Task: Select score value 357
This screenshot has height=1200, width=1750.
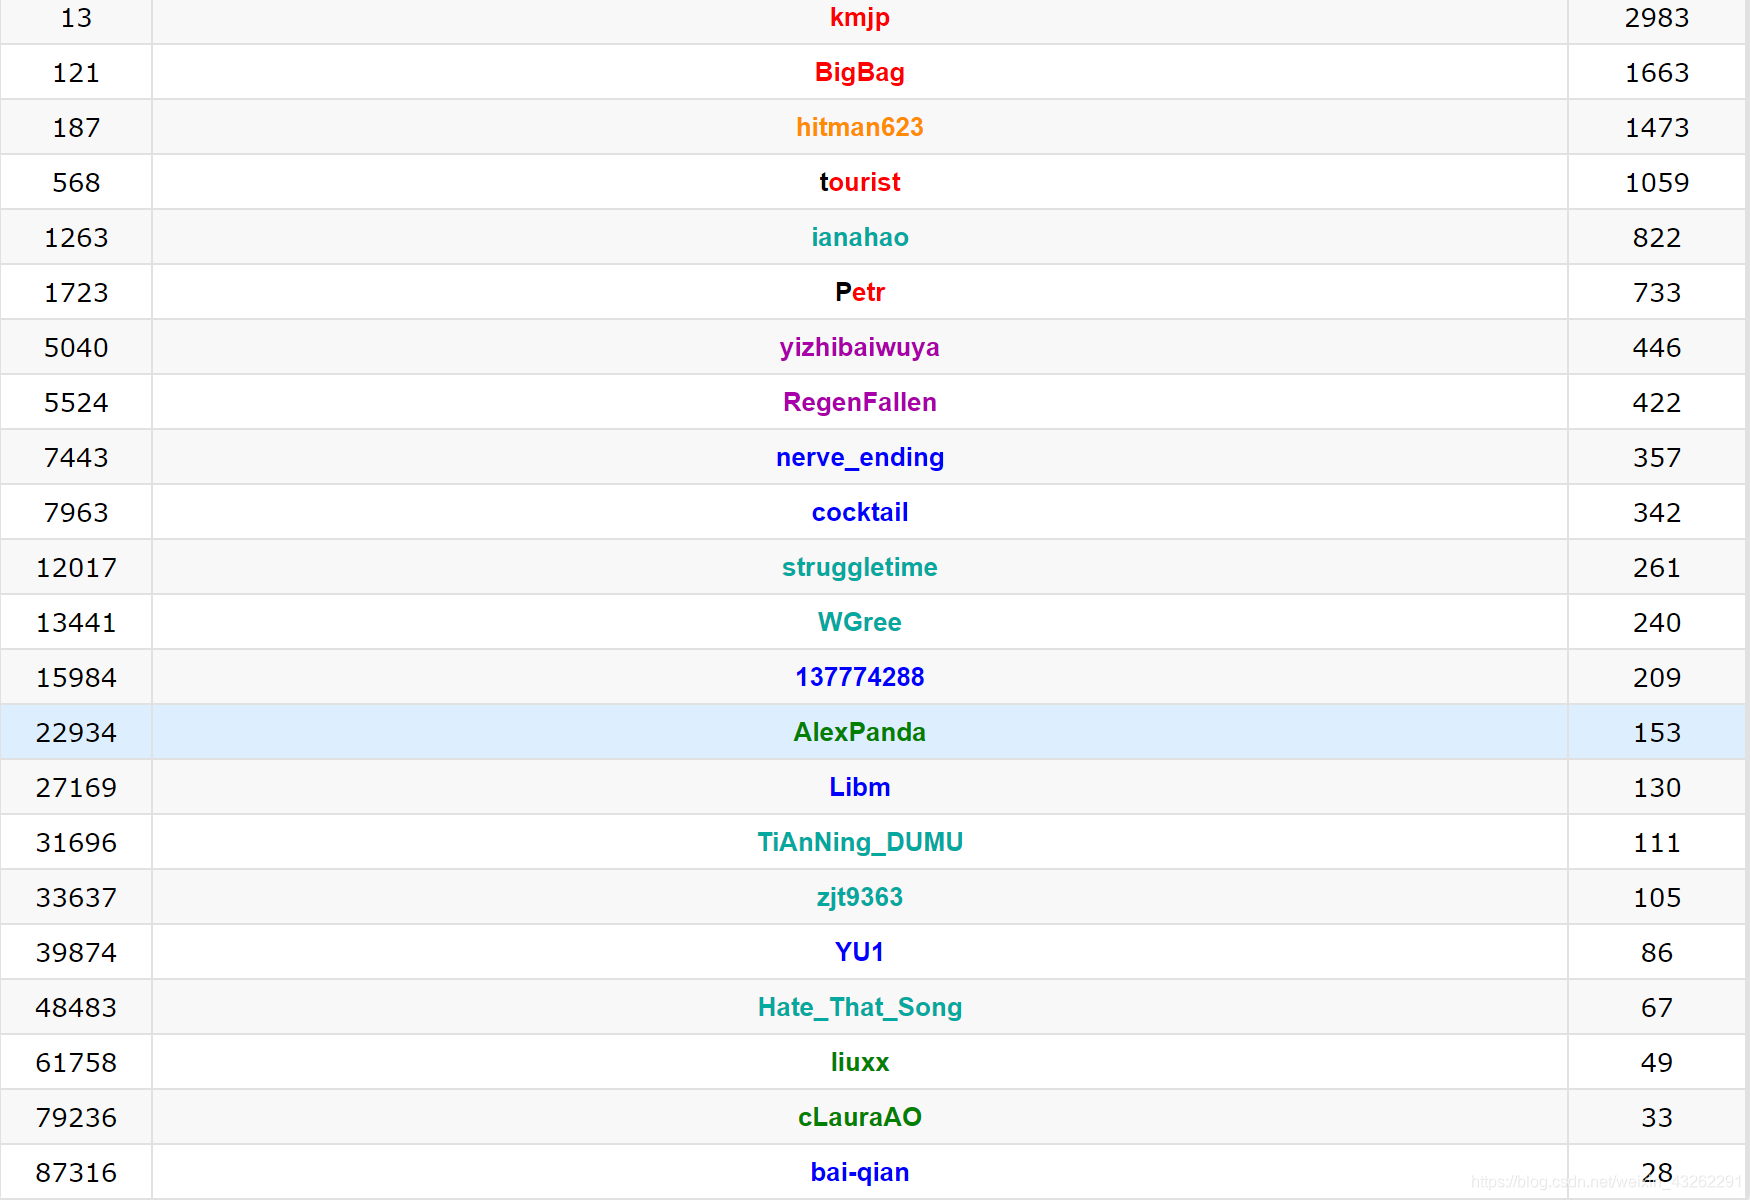Action: click(1656, 457)
